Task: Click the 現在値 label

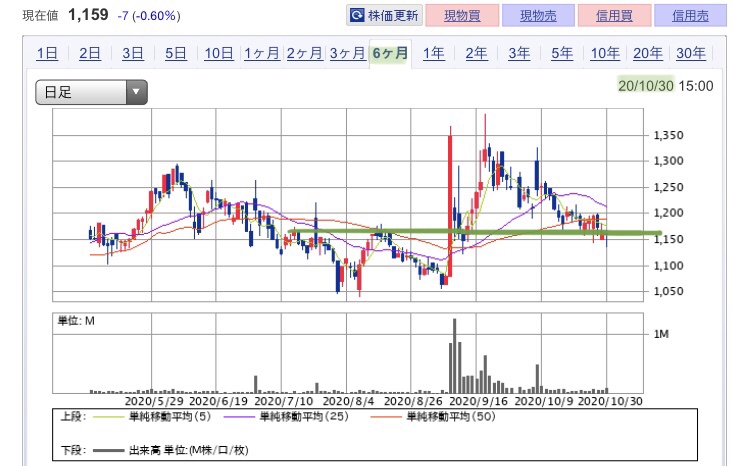Action: tap(40, 16)
